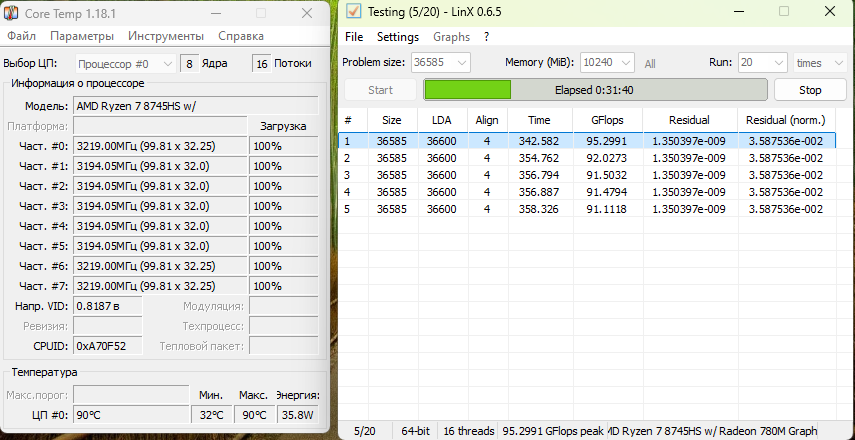Expand the Run count 20 dropdown
The height and width of the screenshot is (440, 855).
click(x=762, y=63)
